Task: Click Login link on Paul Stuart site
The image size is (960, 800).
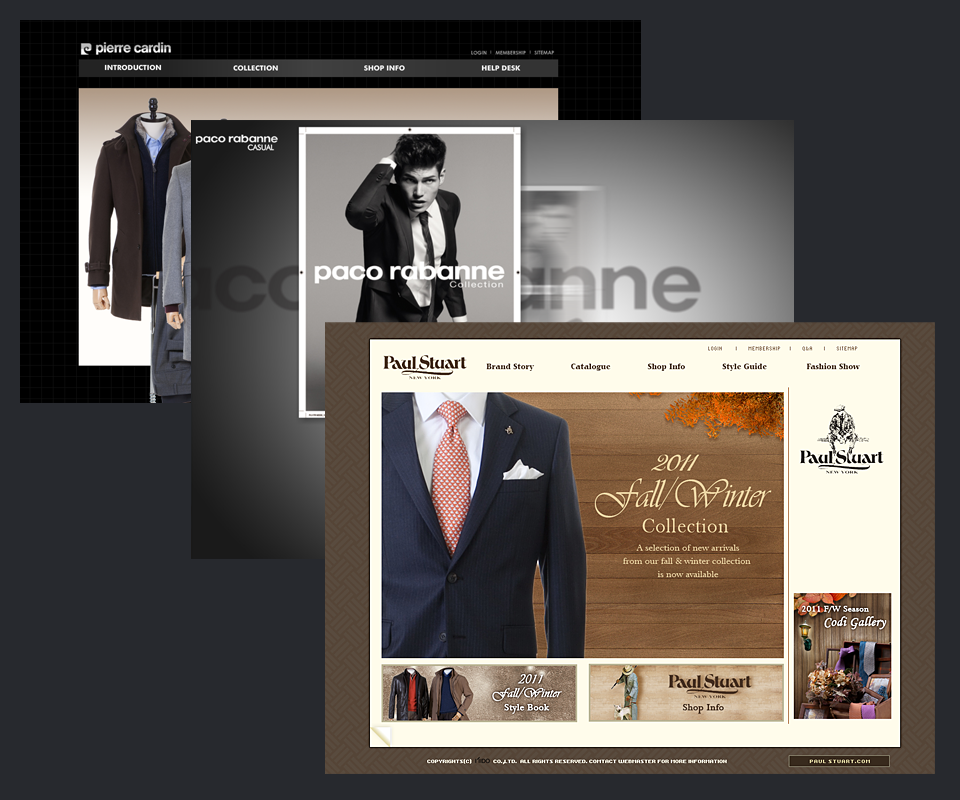Action: click(715, 348)
